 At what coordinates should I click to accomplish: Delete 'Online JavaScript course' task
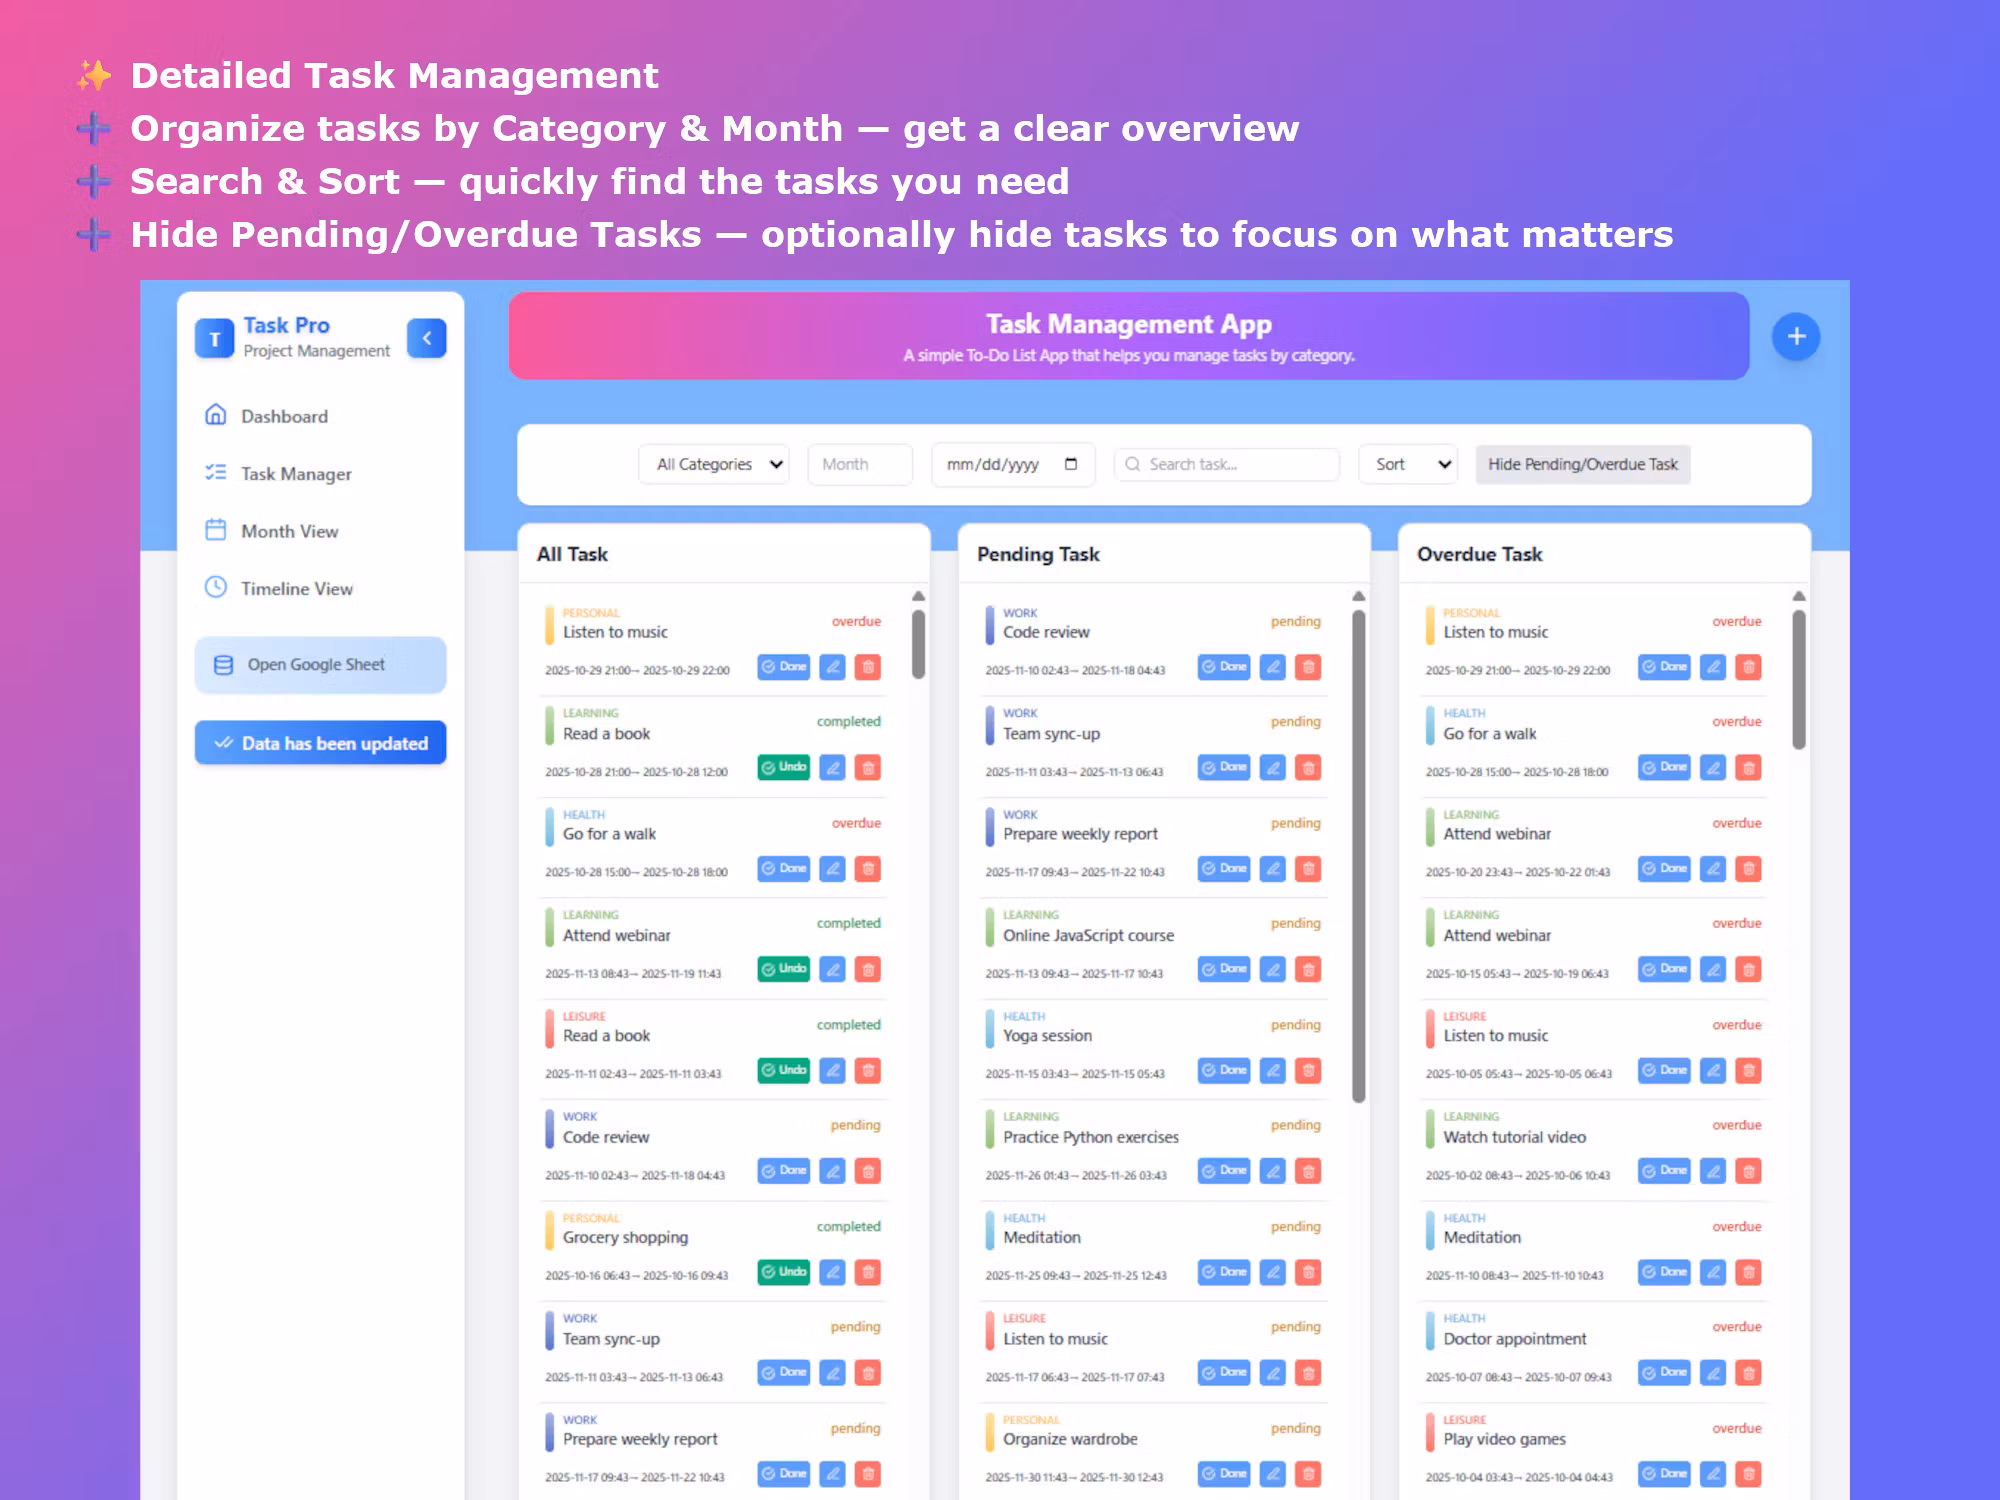pos(1308,969)
